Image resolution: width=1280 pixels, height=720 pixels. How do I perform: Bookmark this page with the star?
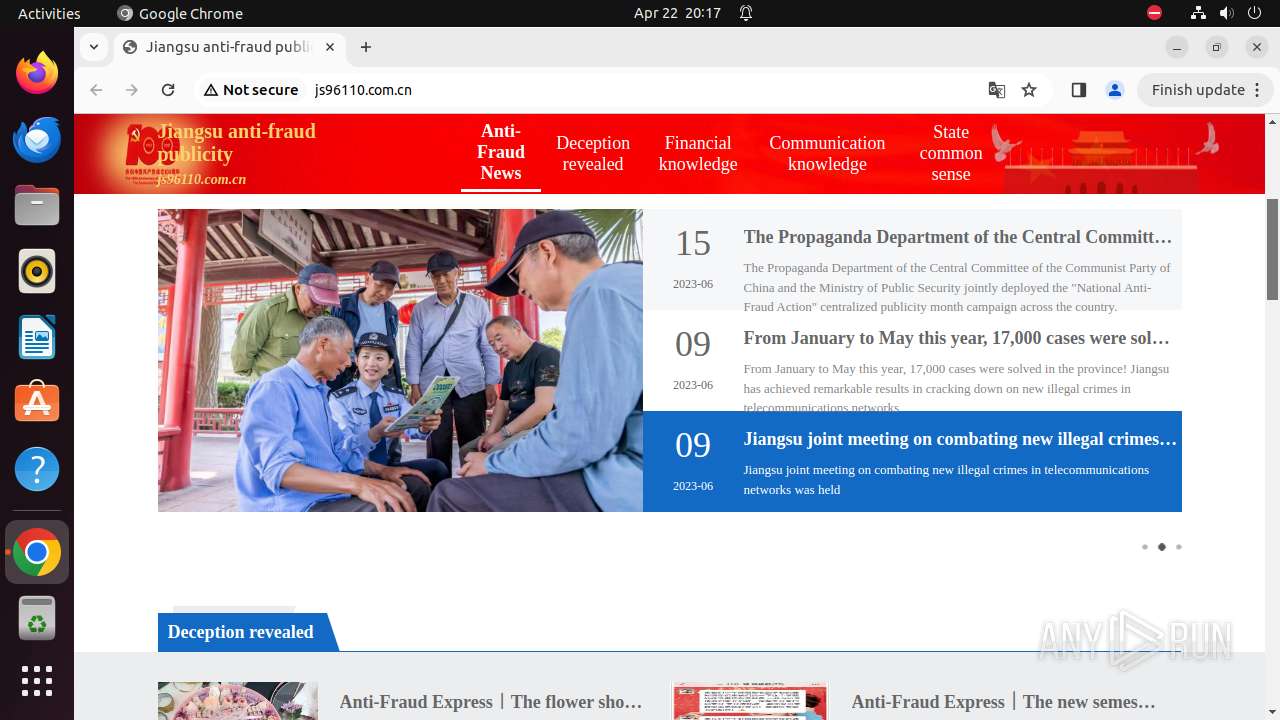coord(1029,90)
